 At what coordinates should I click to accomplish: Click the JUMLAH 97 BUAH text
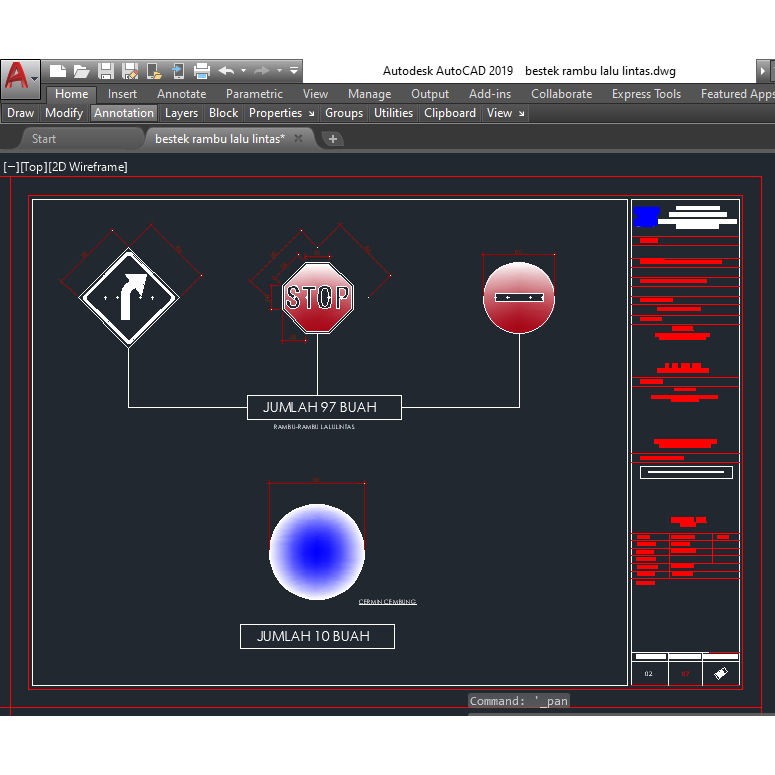[x=320, y=407]
